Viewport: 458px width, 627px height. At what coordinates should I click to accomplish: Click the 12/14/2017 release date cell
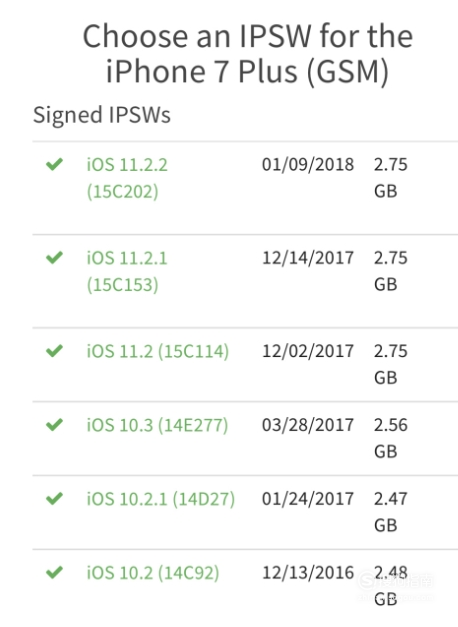click(x=308, y=258)
